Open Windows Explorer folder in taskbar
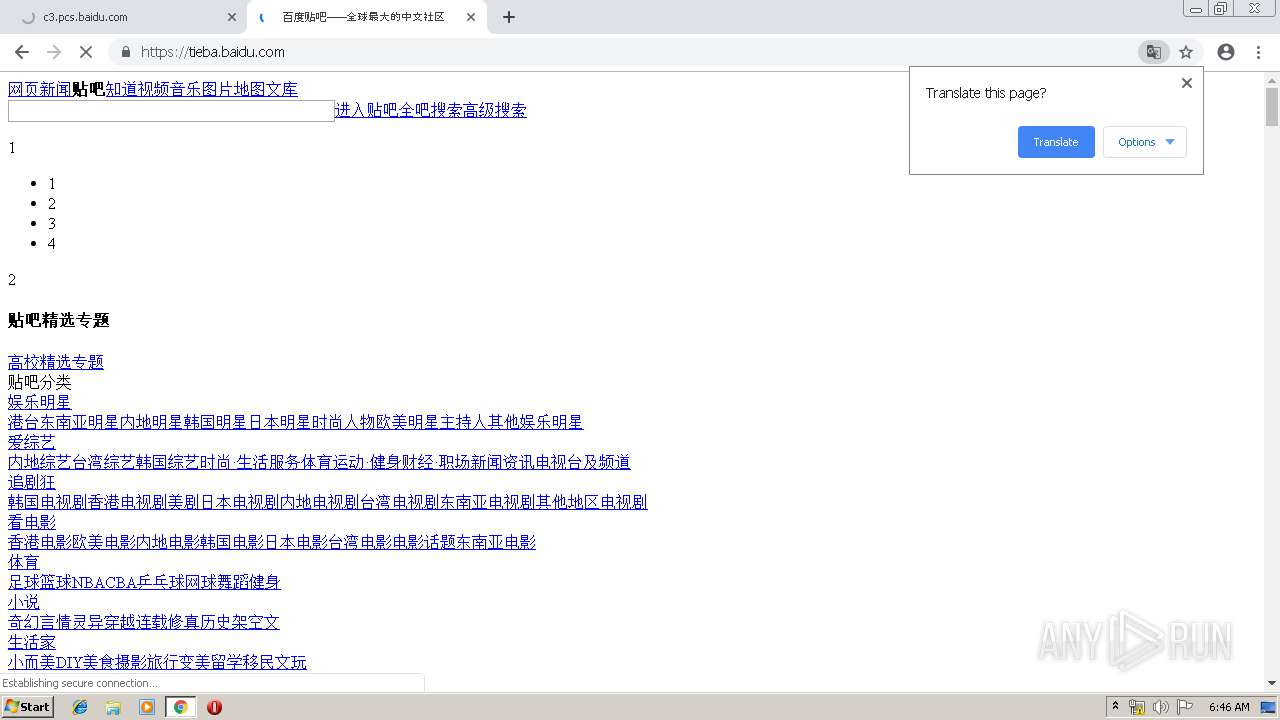This screenshot has height=720, width=1280. [x=113, y=707]
